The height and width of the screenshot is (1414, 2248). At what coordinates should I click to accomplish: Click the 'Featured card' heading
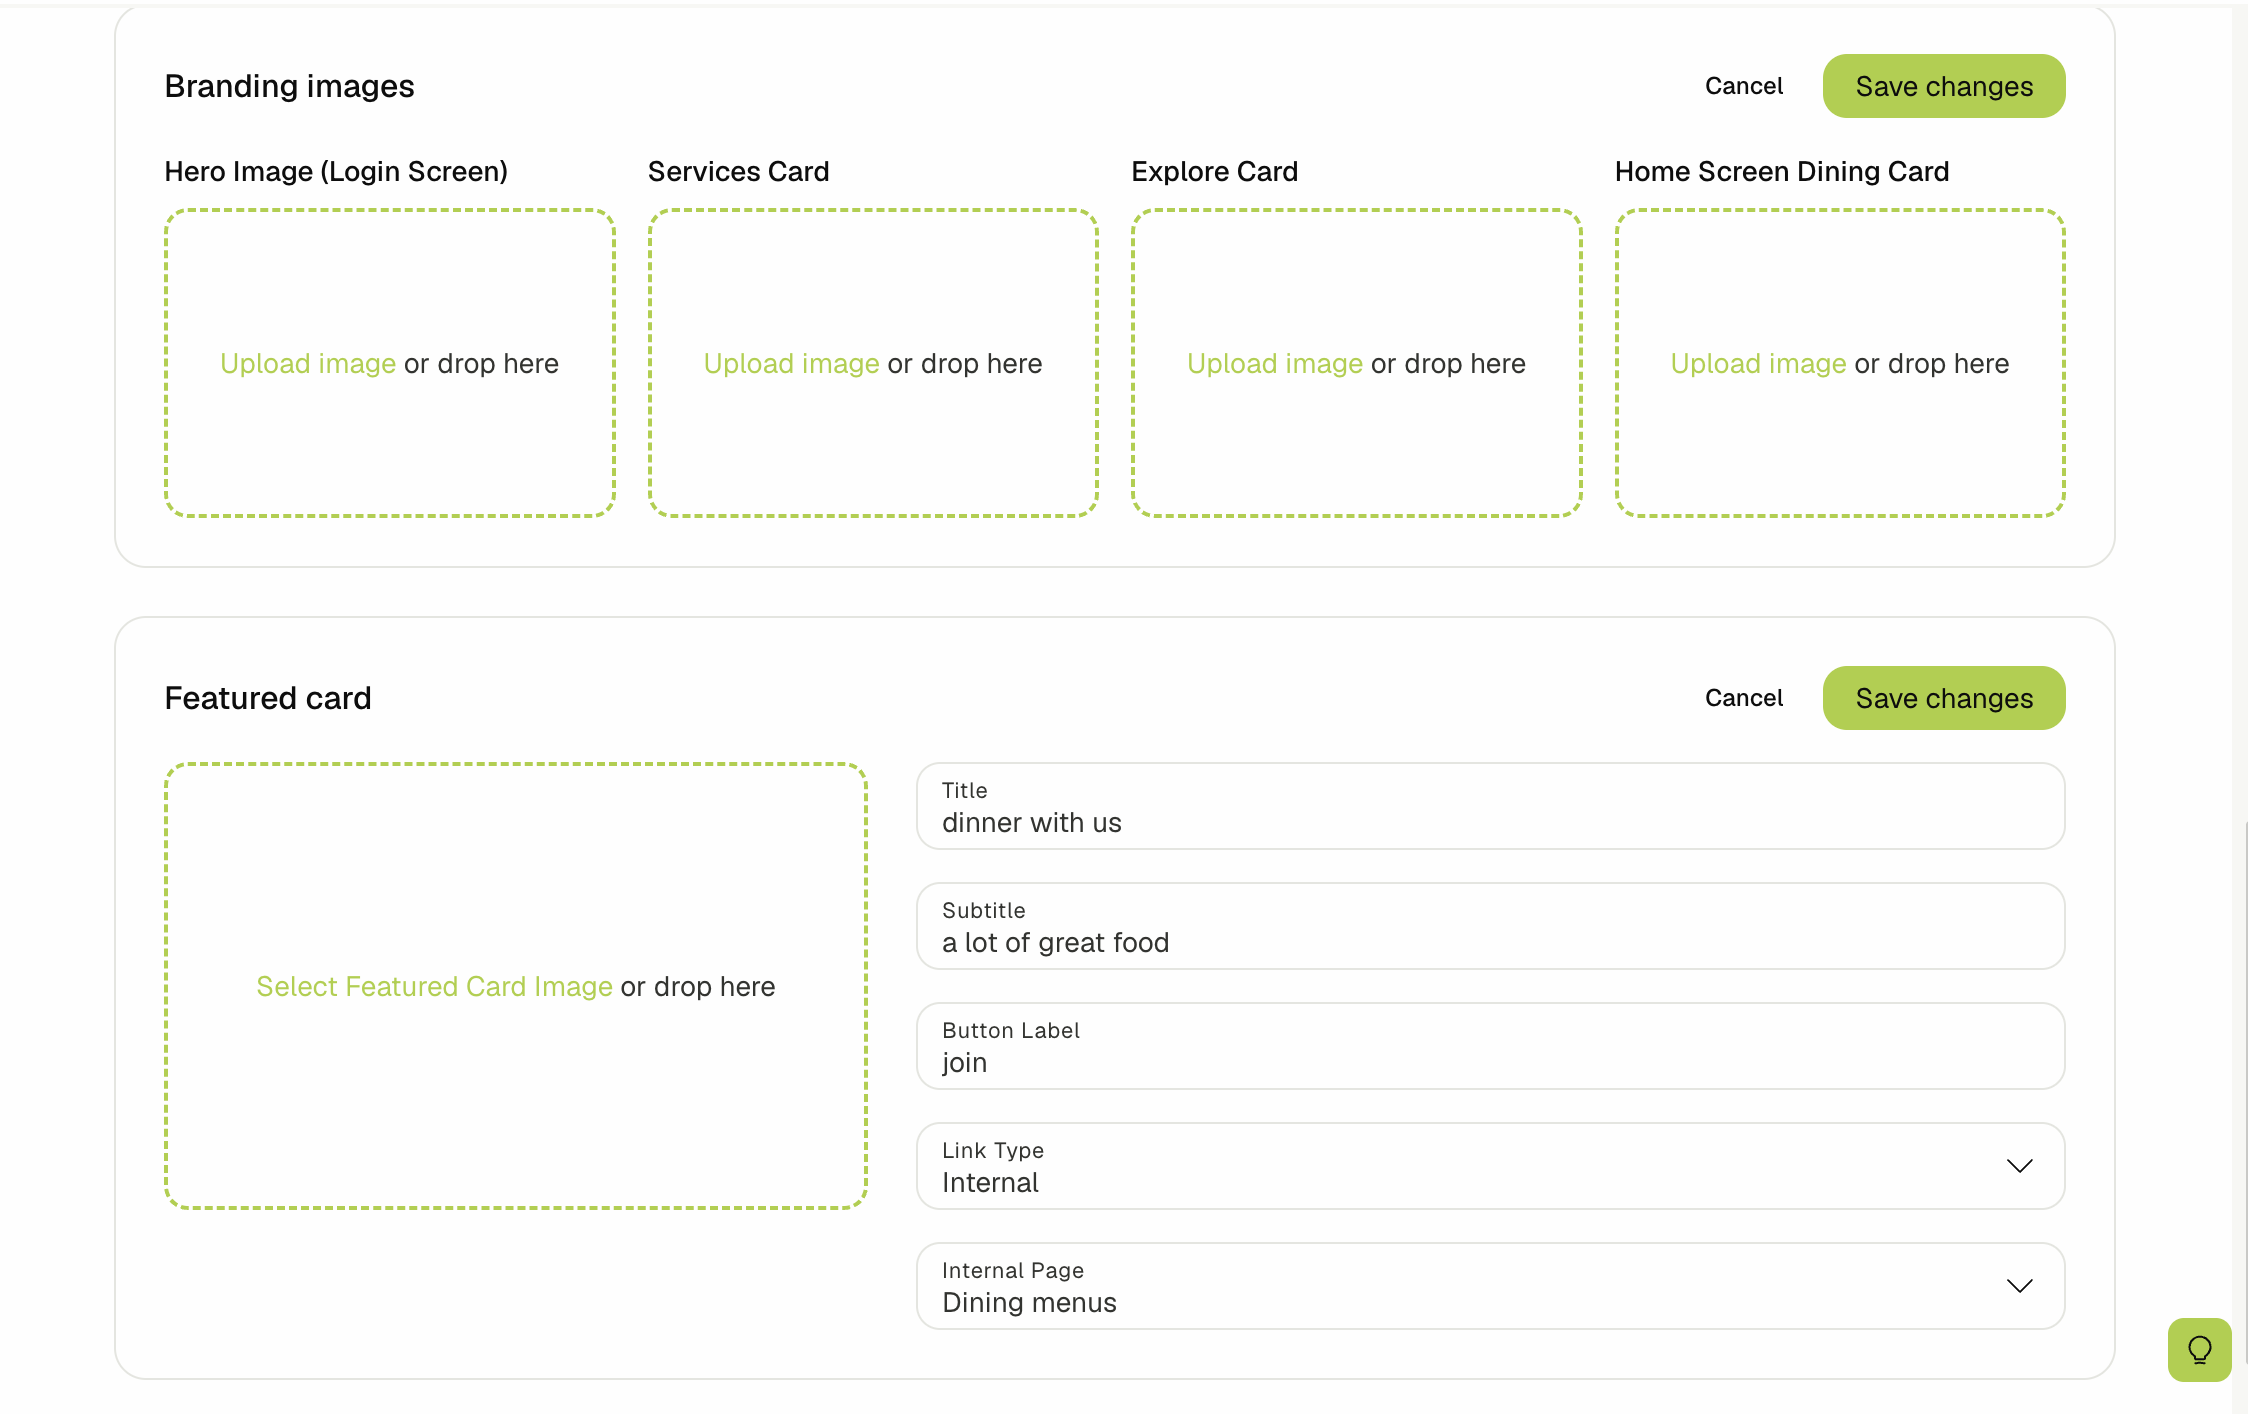(x=268, y=698)
